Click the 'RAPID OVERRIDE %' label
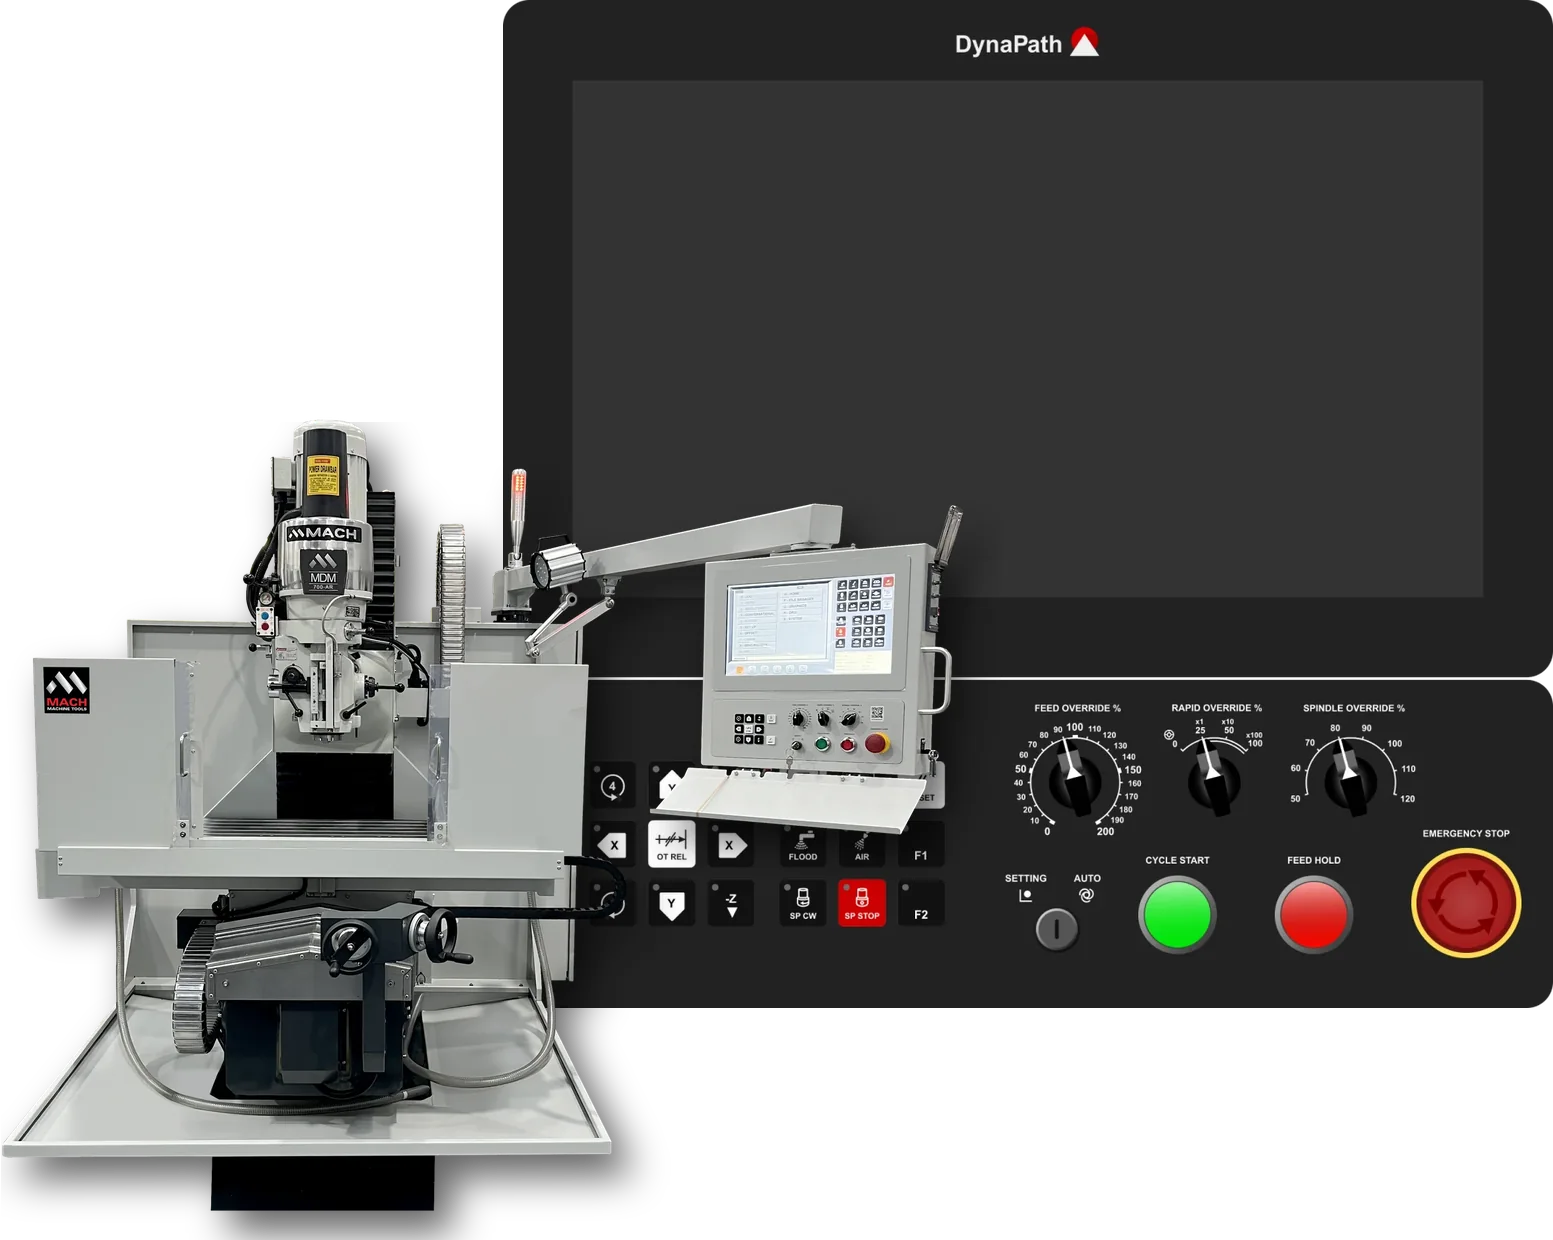Viewport: 1553px width, 1240px height. pyautogui.click(x=1216, y=708)
